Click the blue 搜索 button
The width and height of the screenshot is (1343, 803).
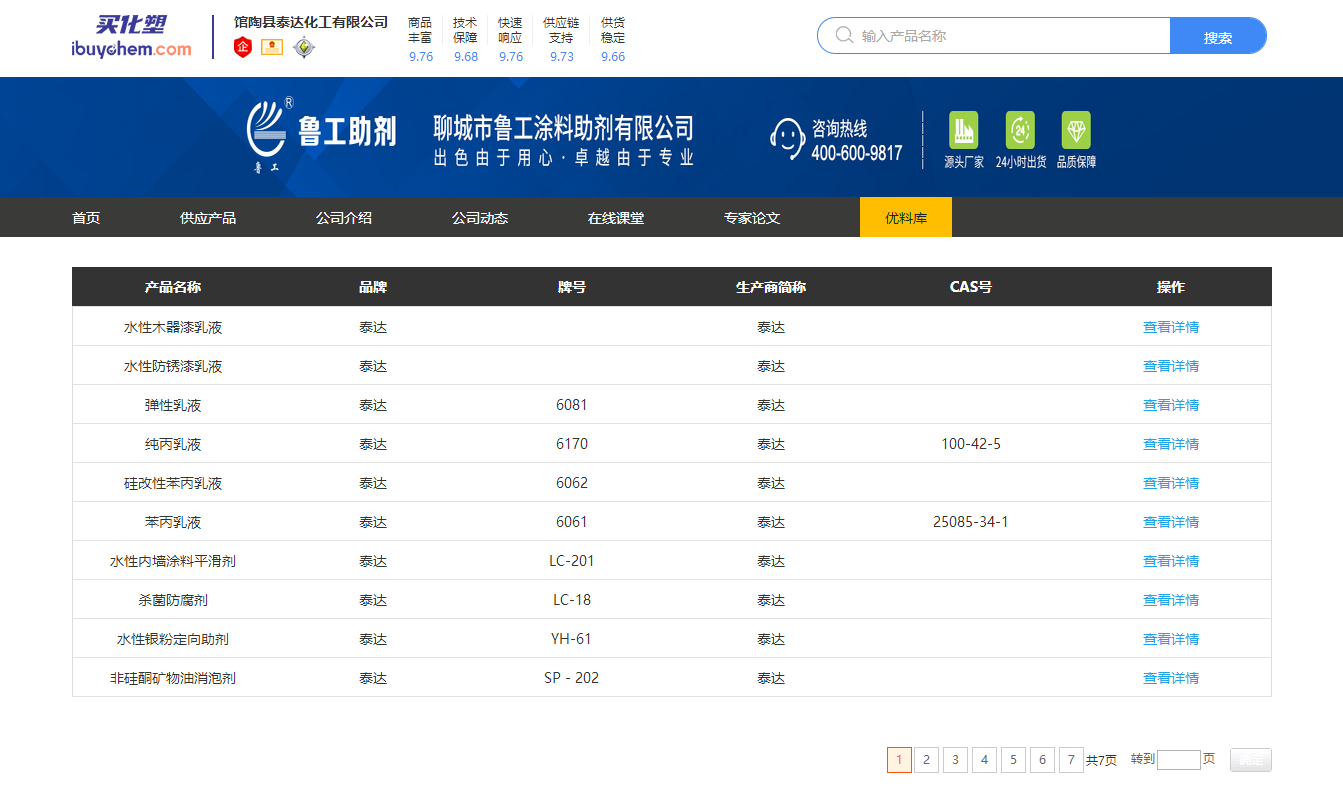1218,36
